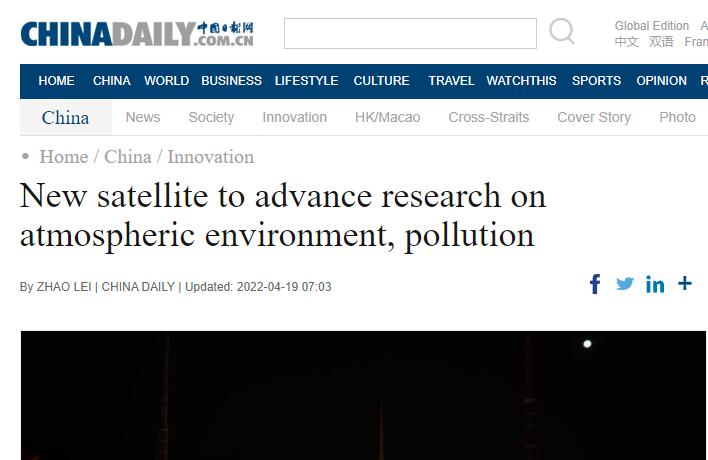This screenshot has height=460, width=708.
Task: Open the Innovation sub-tab
Action: (x=294, y=117)
